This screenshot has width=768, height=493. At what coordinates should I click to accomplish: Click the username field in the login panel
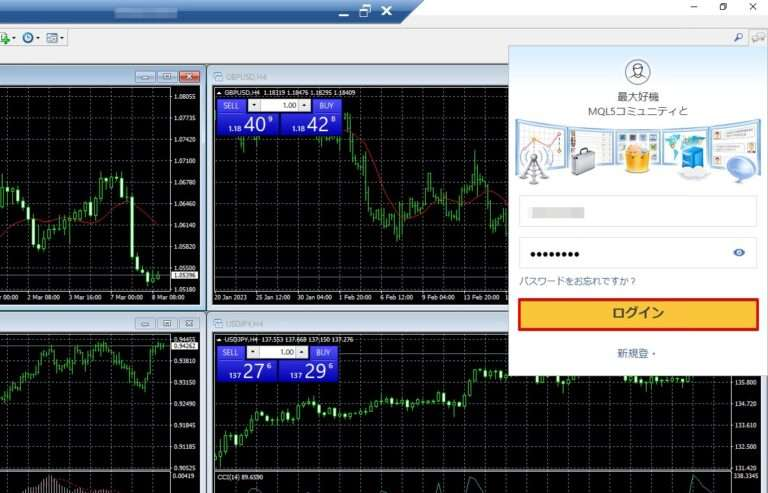tap(638, 212)
